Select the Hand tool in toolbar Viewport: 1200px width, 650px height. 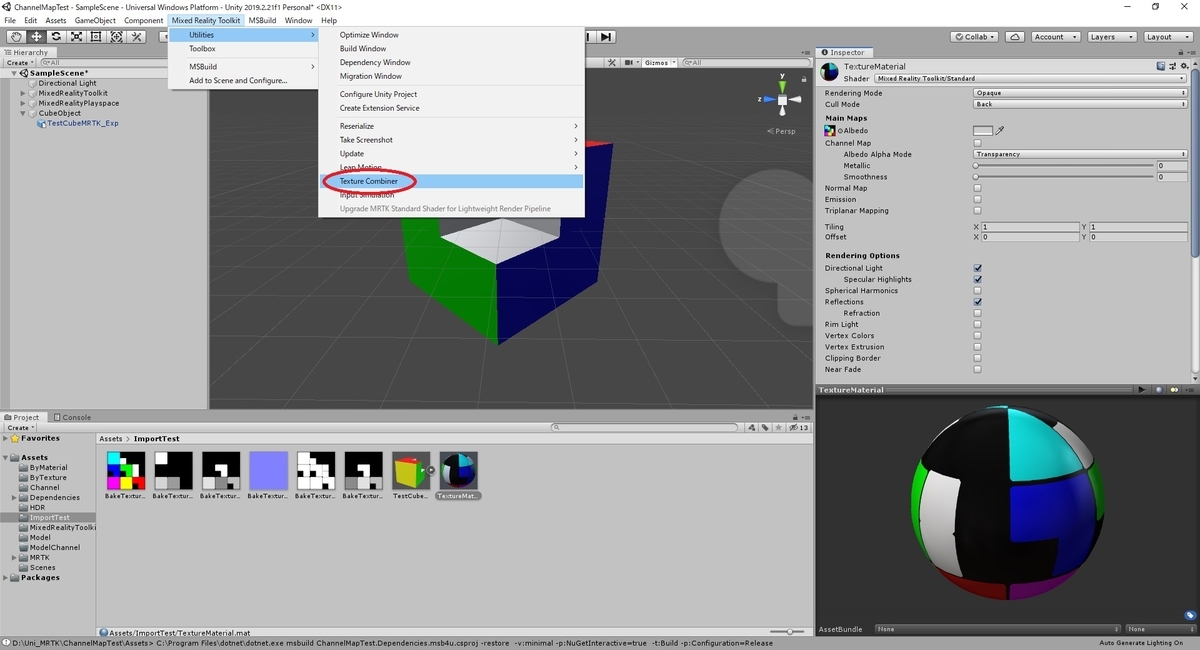(15, 37)
